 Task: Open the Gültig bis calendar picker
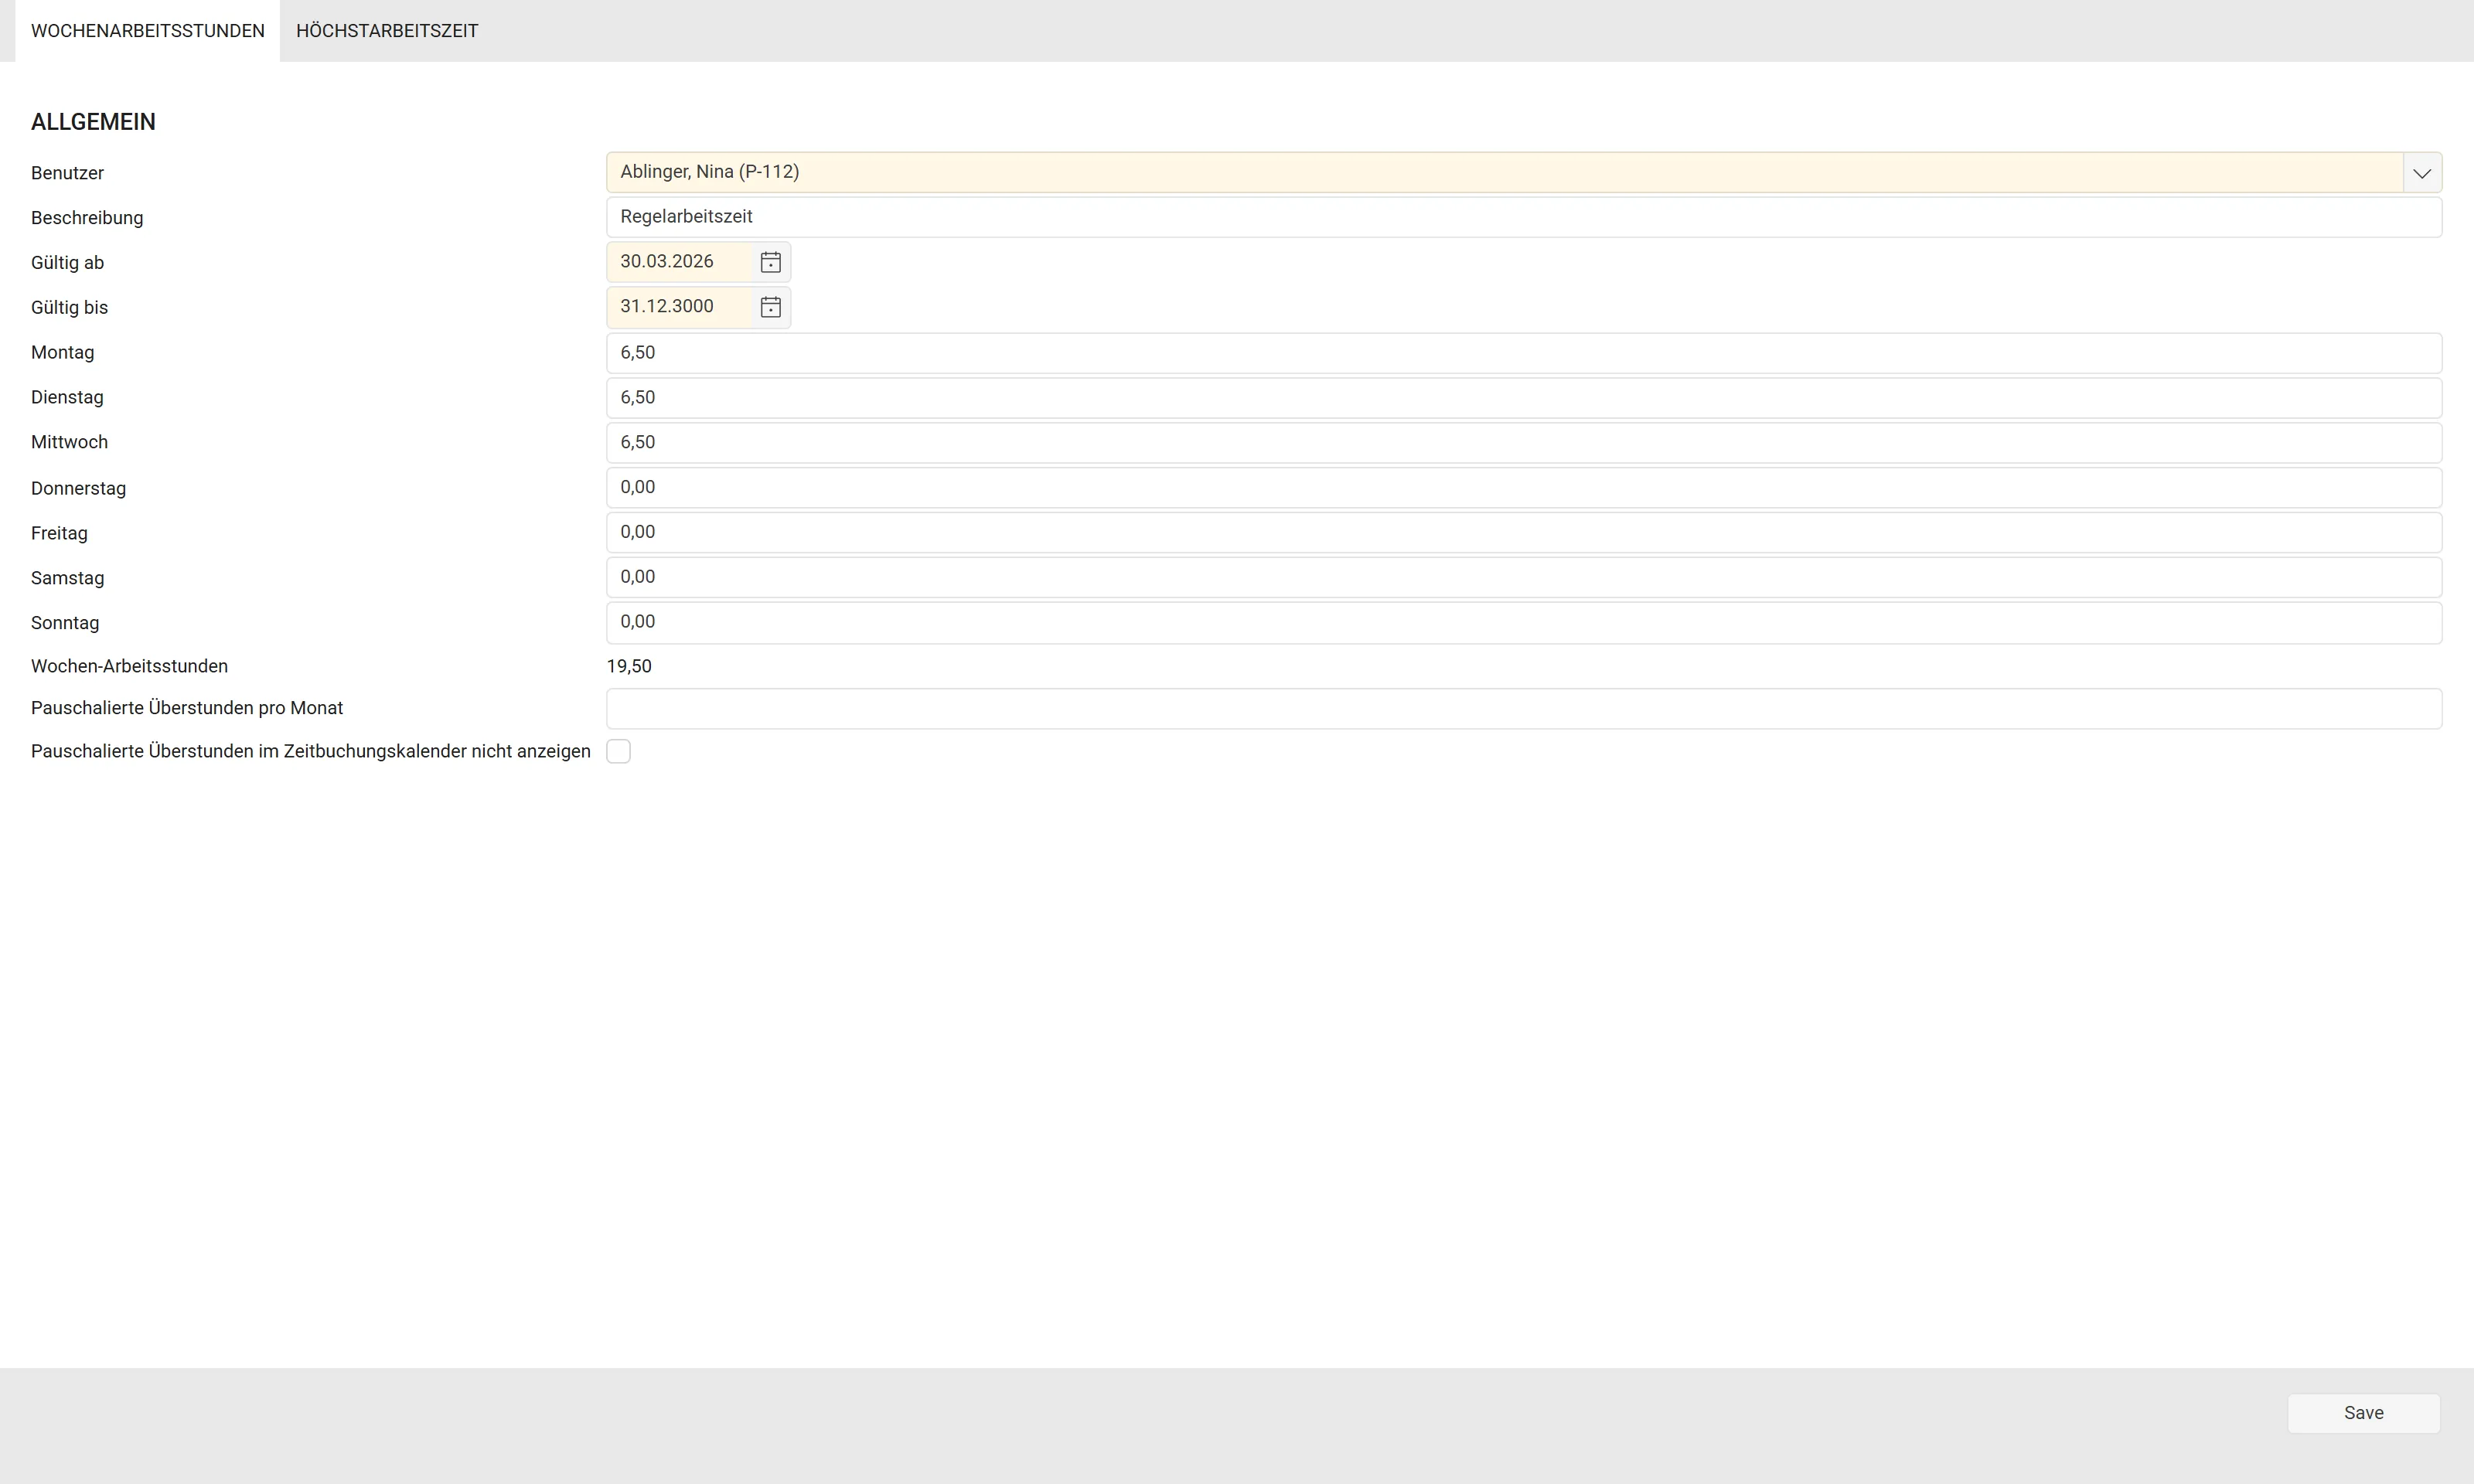[770, 307]
